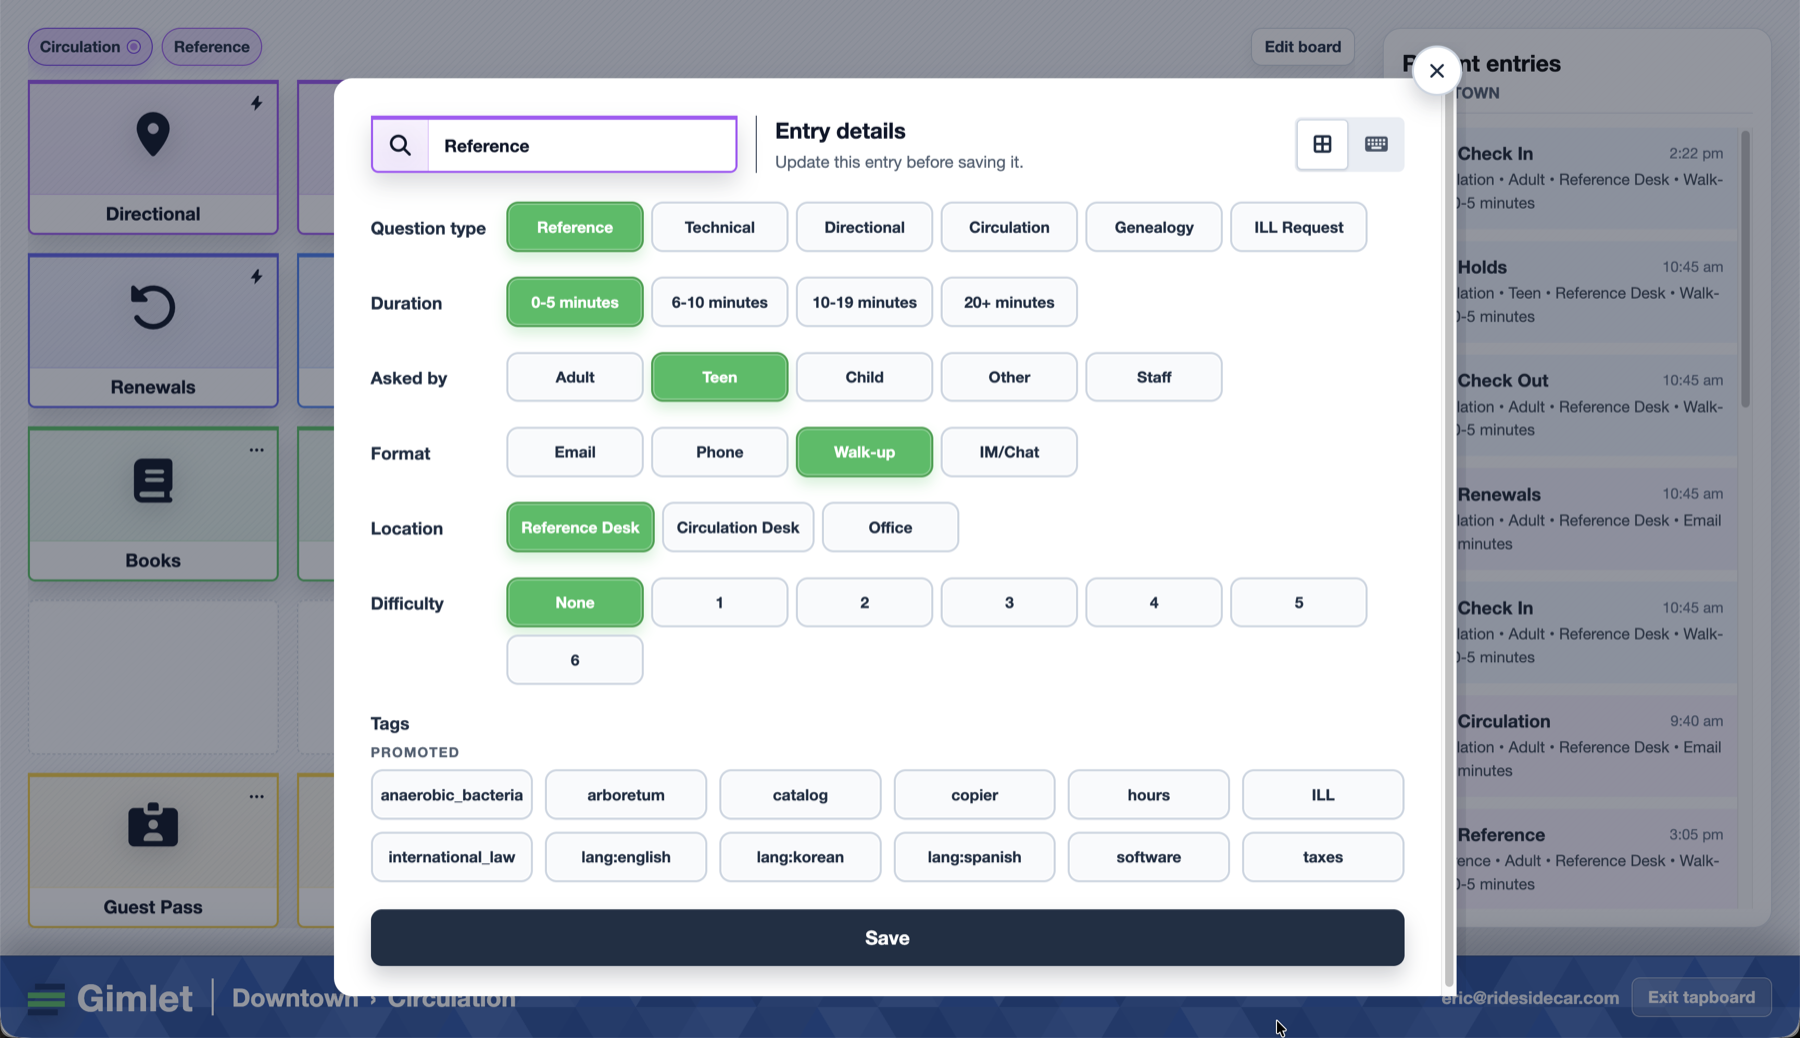Open three-dot menu on Books tile
Screen dimensions: 1800x1038
(x=257, y=450)
